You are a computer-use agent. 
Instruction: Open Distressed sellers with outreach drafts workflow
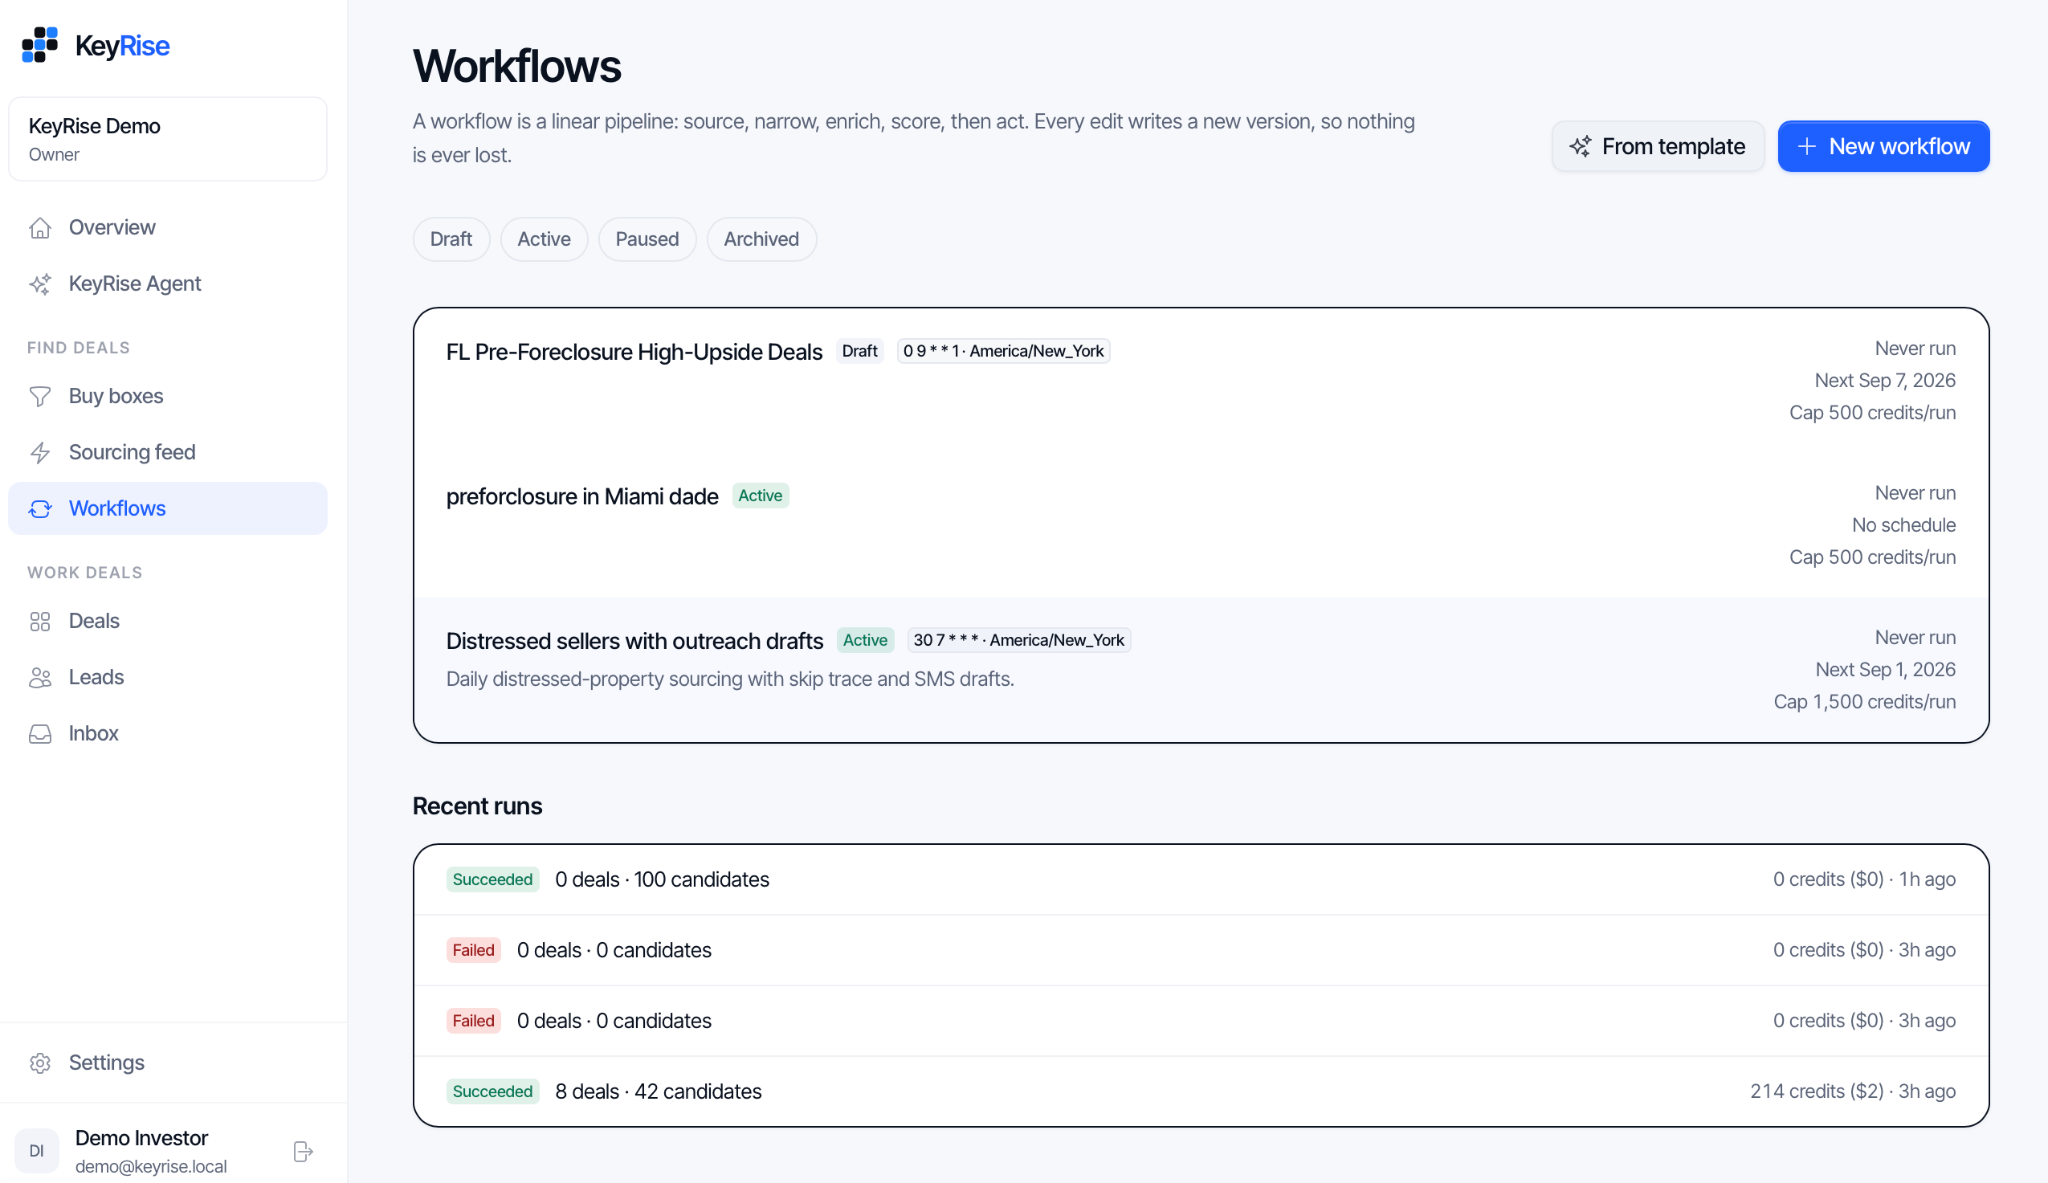pyautogui.click(x=1201, y=669)
